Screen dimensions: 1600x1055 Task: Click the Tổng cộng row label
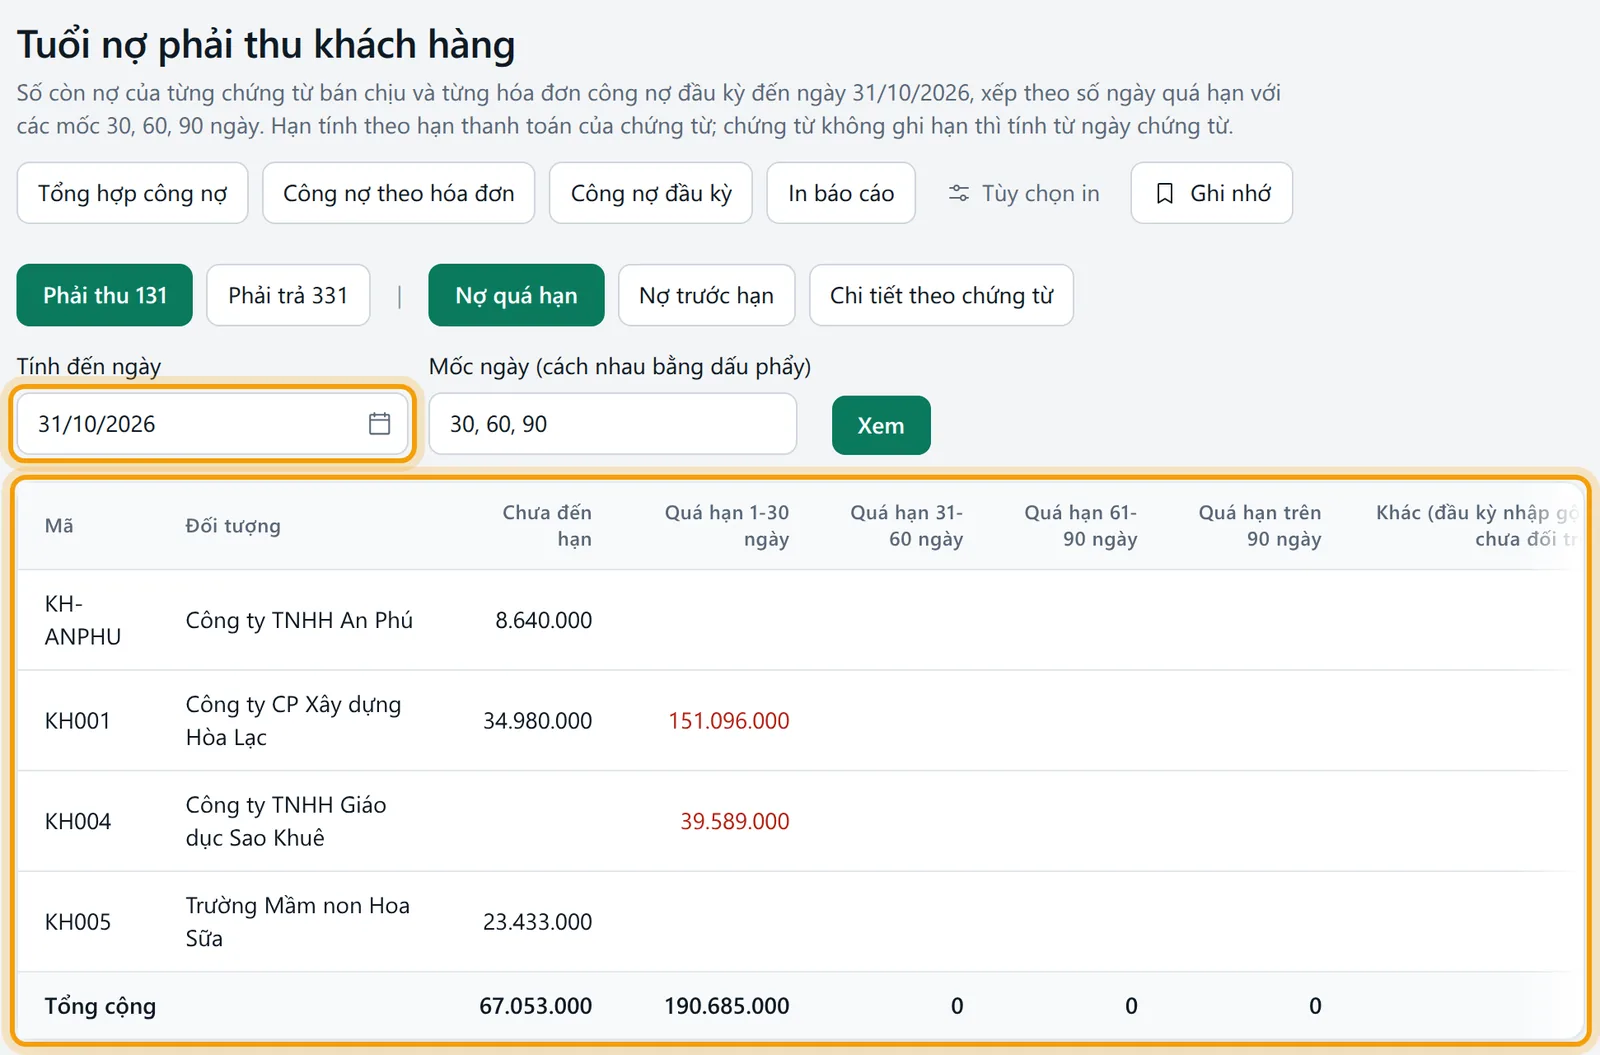click(100, 1006)
